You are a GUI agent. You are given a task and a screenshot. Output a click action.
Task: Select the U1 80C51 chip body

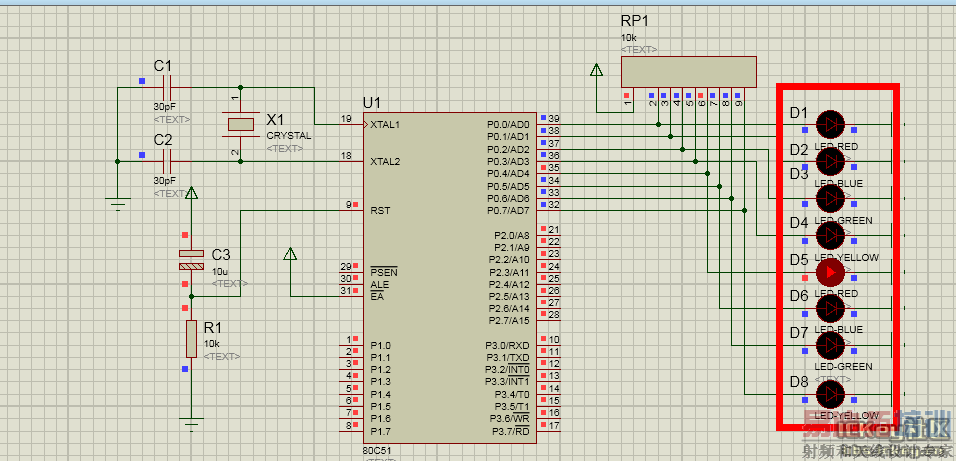pos(448,275)
